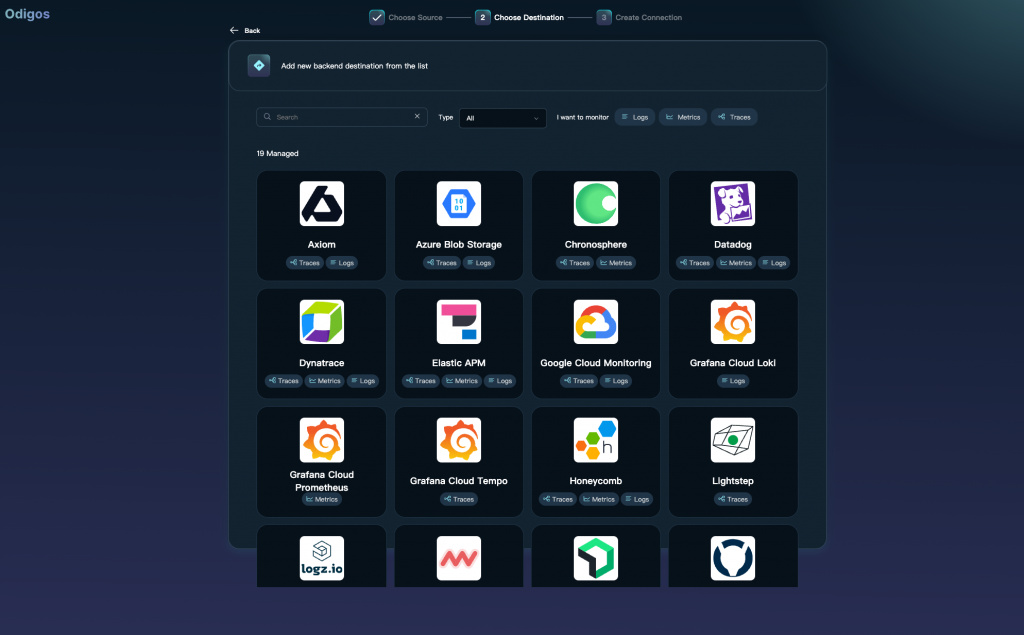Viewport: 1024px width, 635px height.
Task: Click Logs tag on Grafana Cloud Loki card
Action: pos(733,381)
